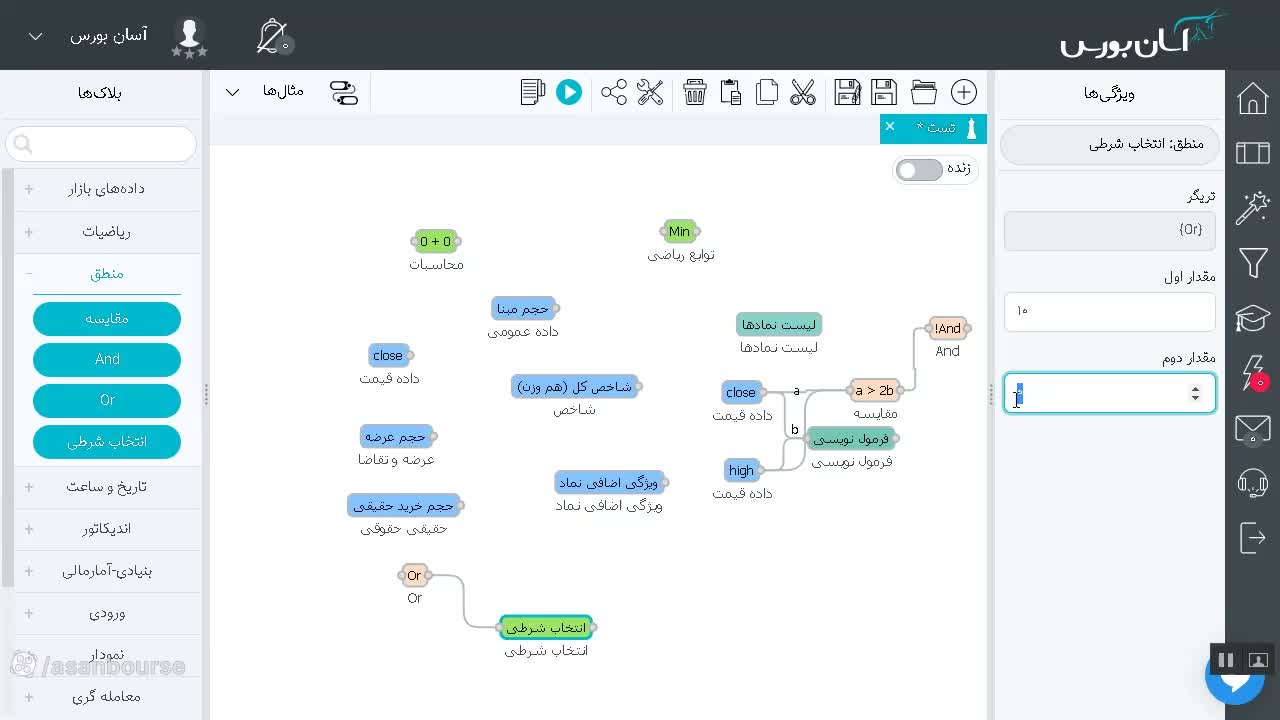The height and width of the screenshot is (720, 1280).
Task: Click the wrench and screwdriver tools icon
Action: (x=650, y=92)
